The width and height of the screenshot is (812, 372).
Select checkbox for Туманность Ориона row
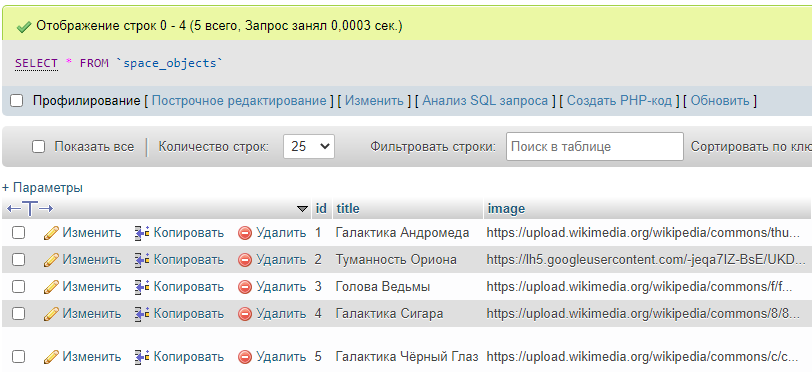click(19, 259)
